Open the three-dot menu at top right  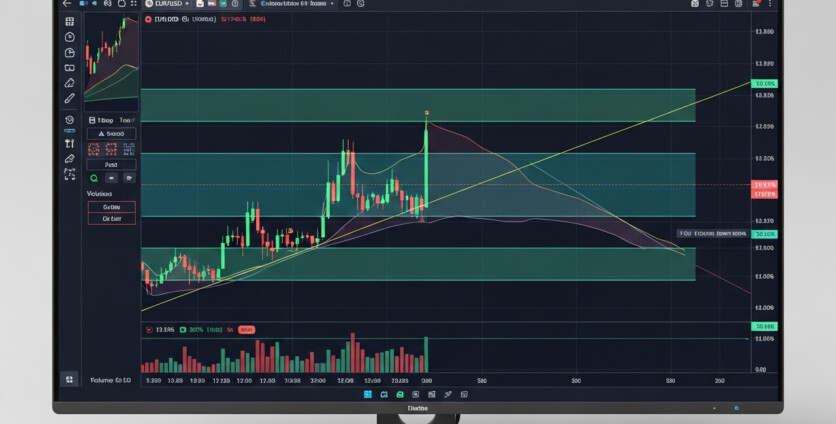(x=769, y=3)
